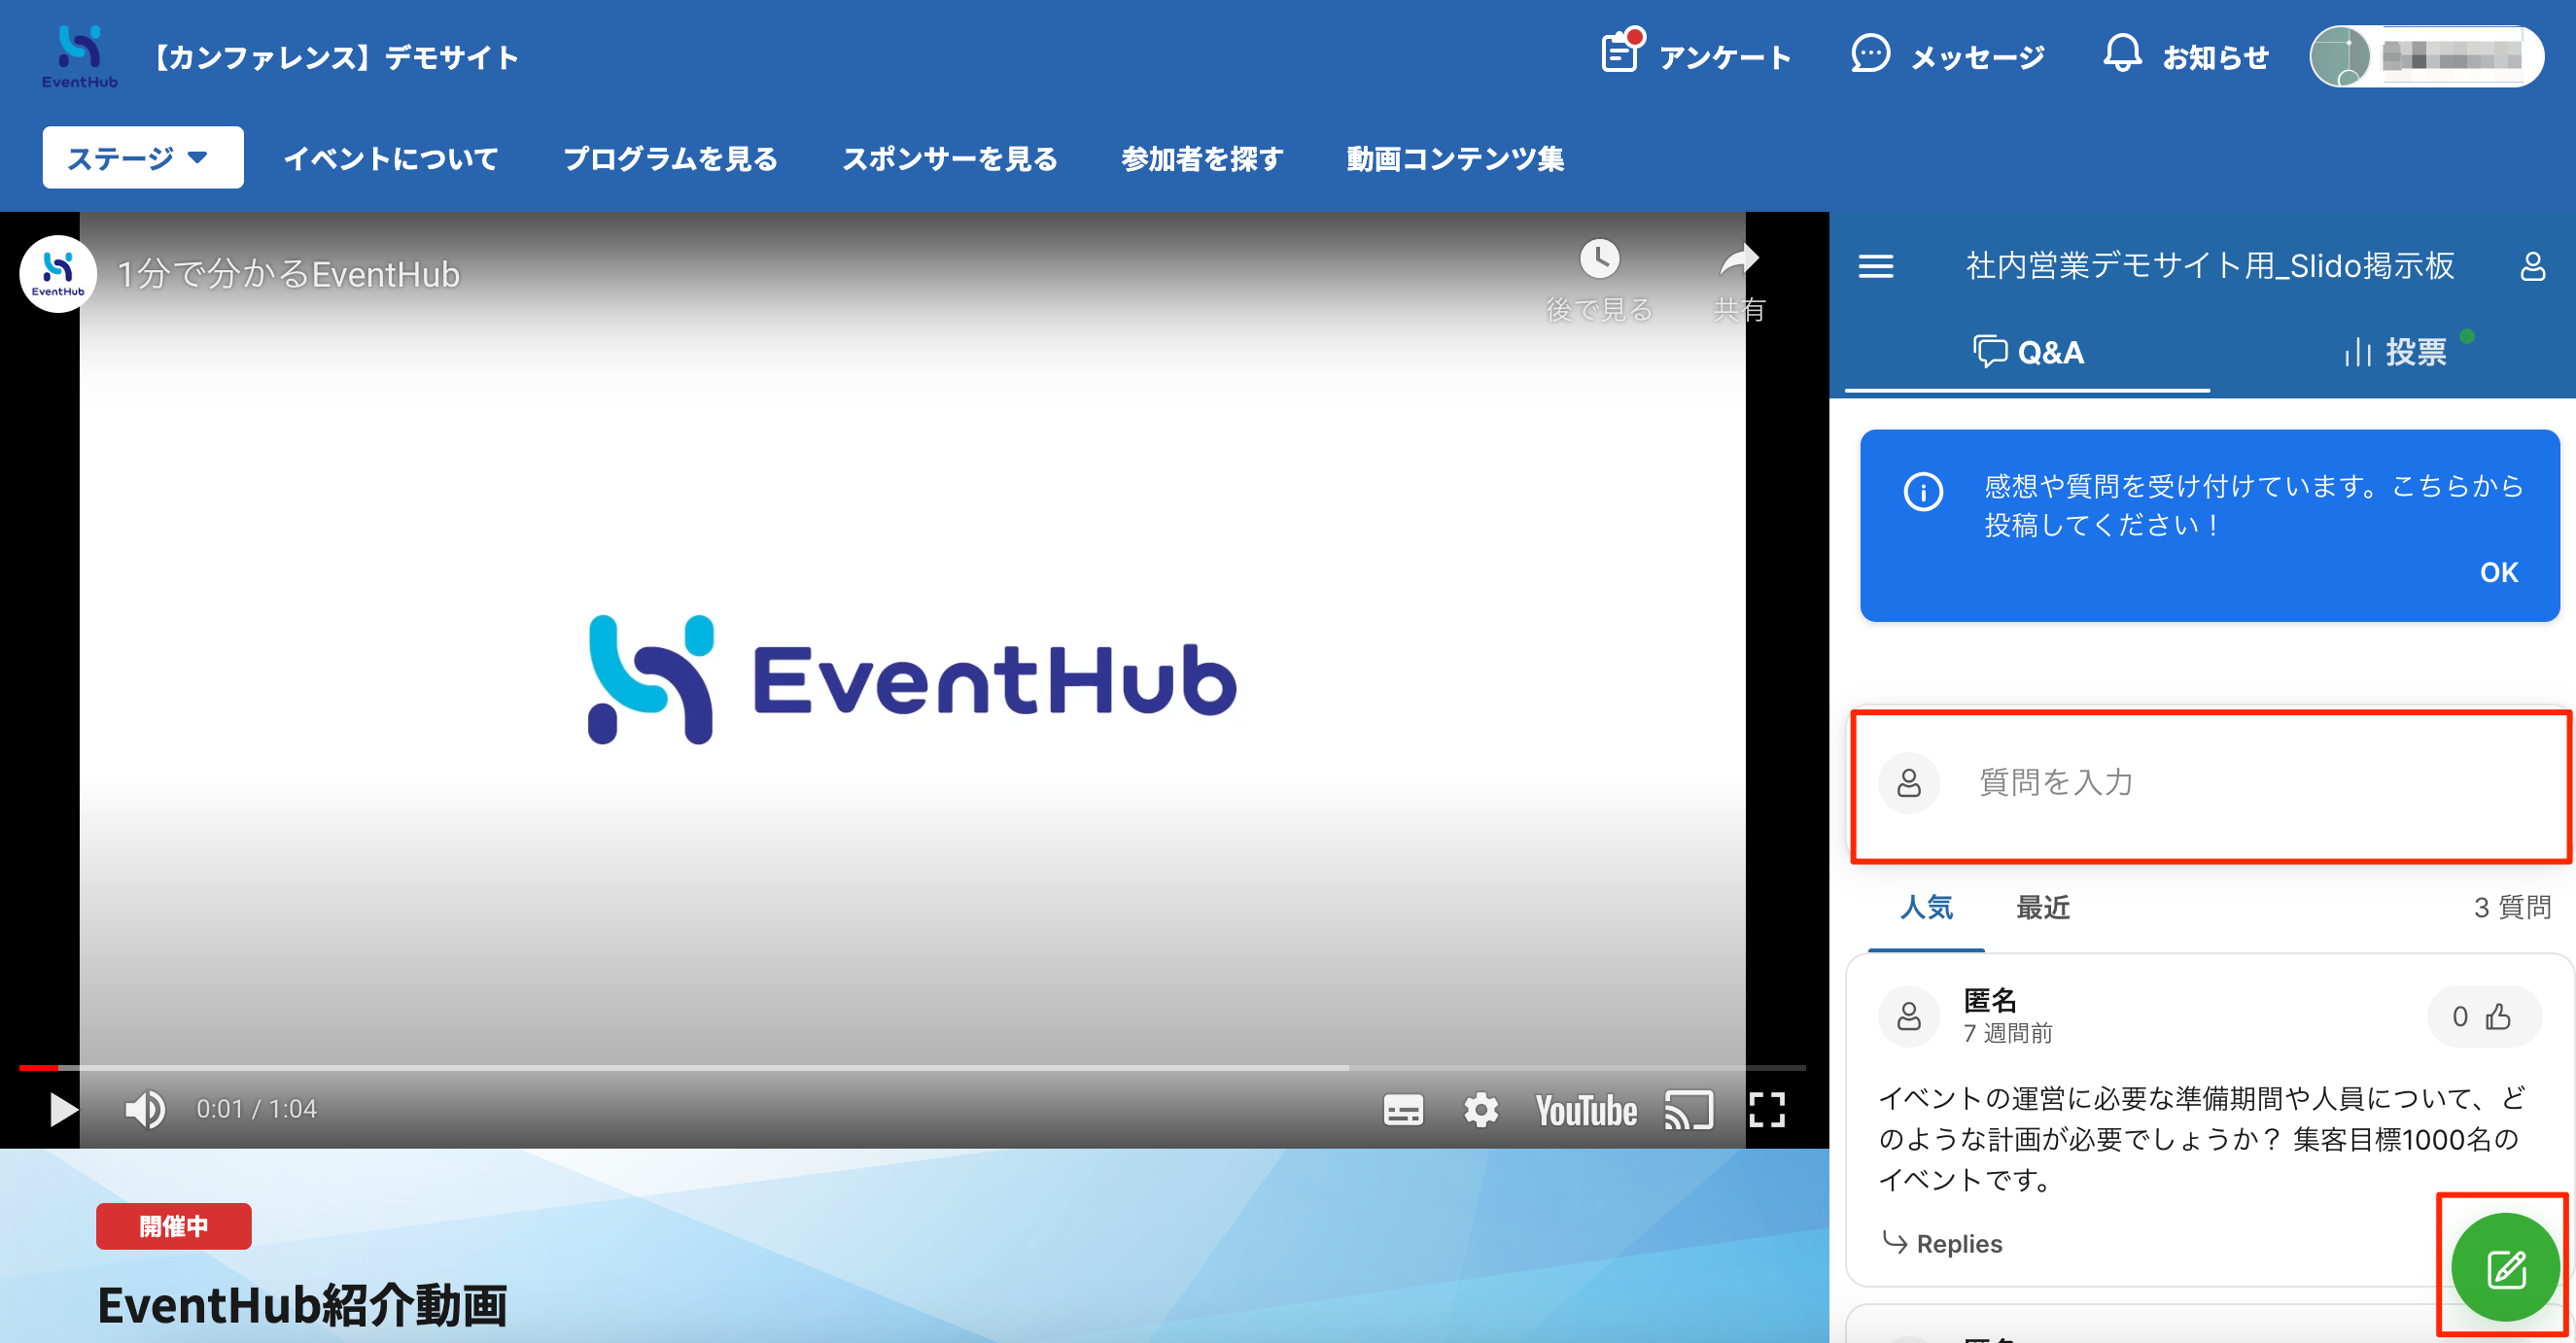Select the 最近 sorting tab
Viewport: 2576px width, 1343px height.
point(2042,907)
